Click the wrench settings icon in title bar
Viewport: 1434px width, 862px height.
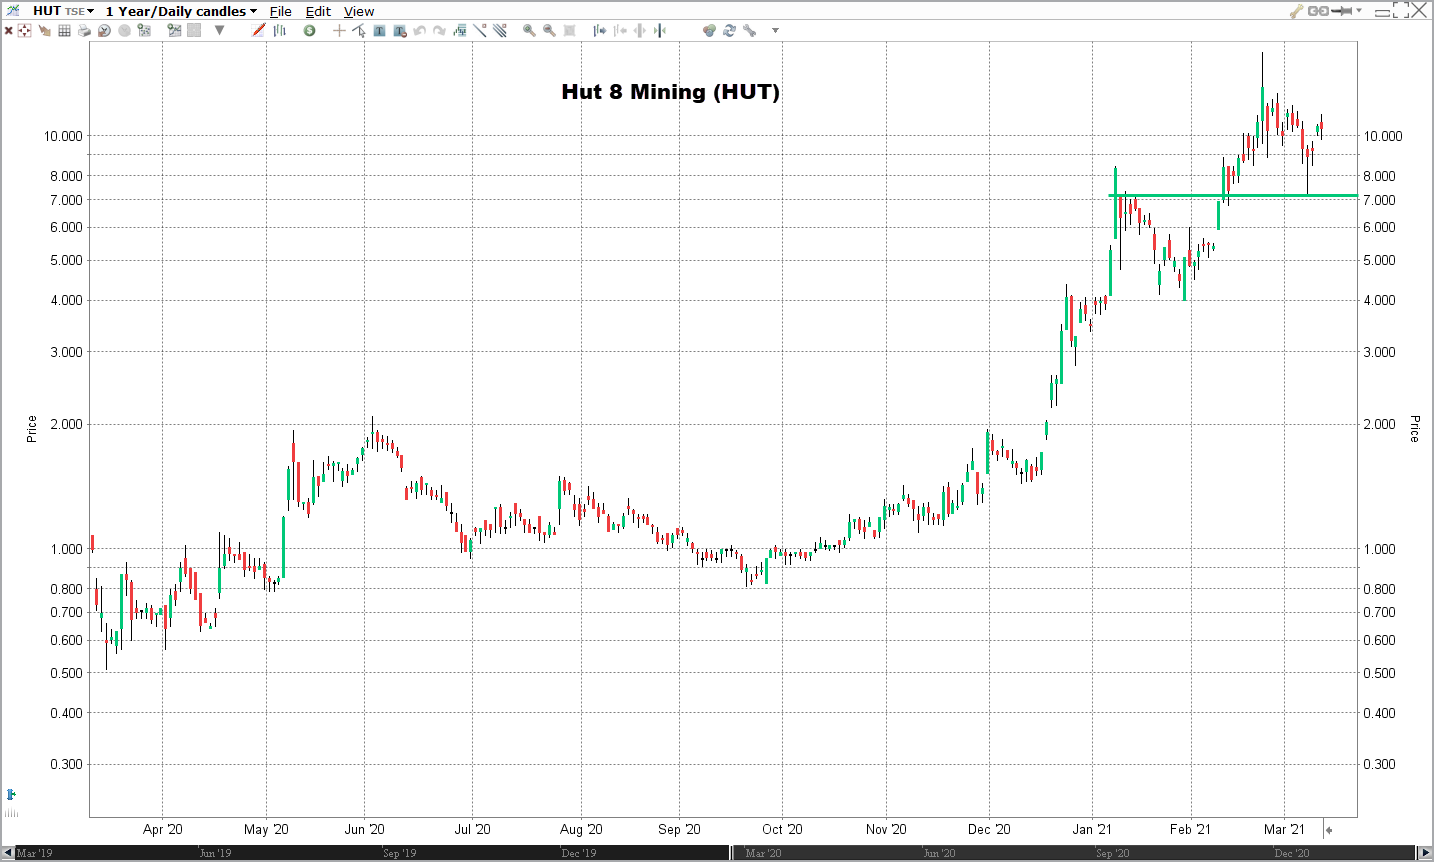tap(1297, 11)
